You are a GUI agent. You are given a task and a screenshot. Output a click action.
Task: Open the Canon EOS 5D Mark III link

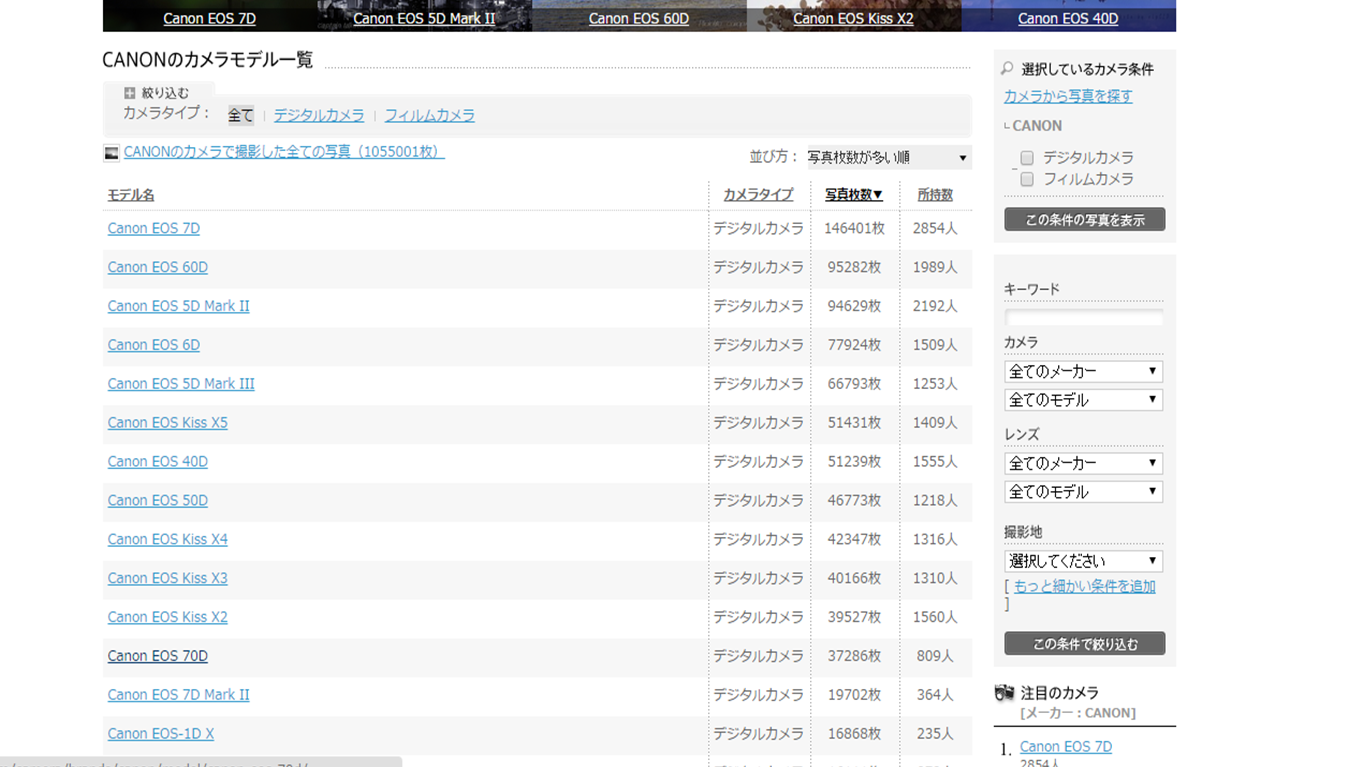point(181,384)
